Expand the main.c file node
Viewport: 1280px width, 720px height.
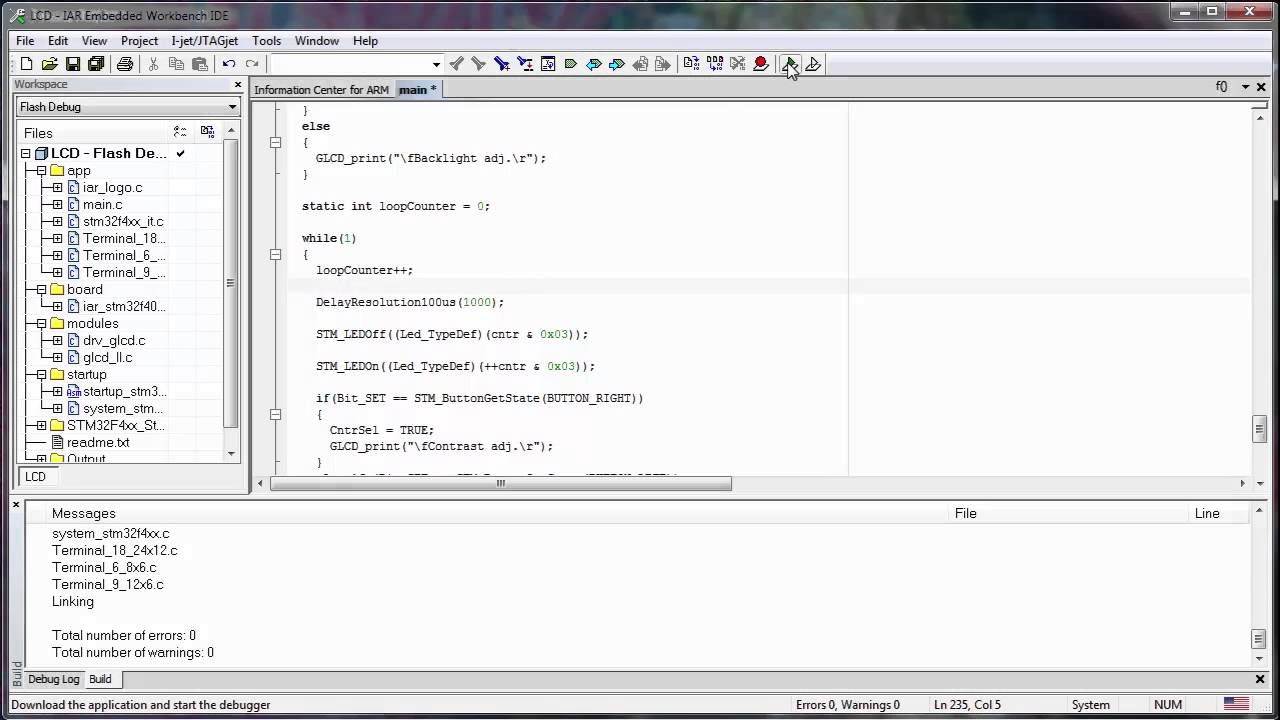[58, 205]
